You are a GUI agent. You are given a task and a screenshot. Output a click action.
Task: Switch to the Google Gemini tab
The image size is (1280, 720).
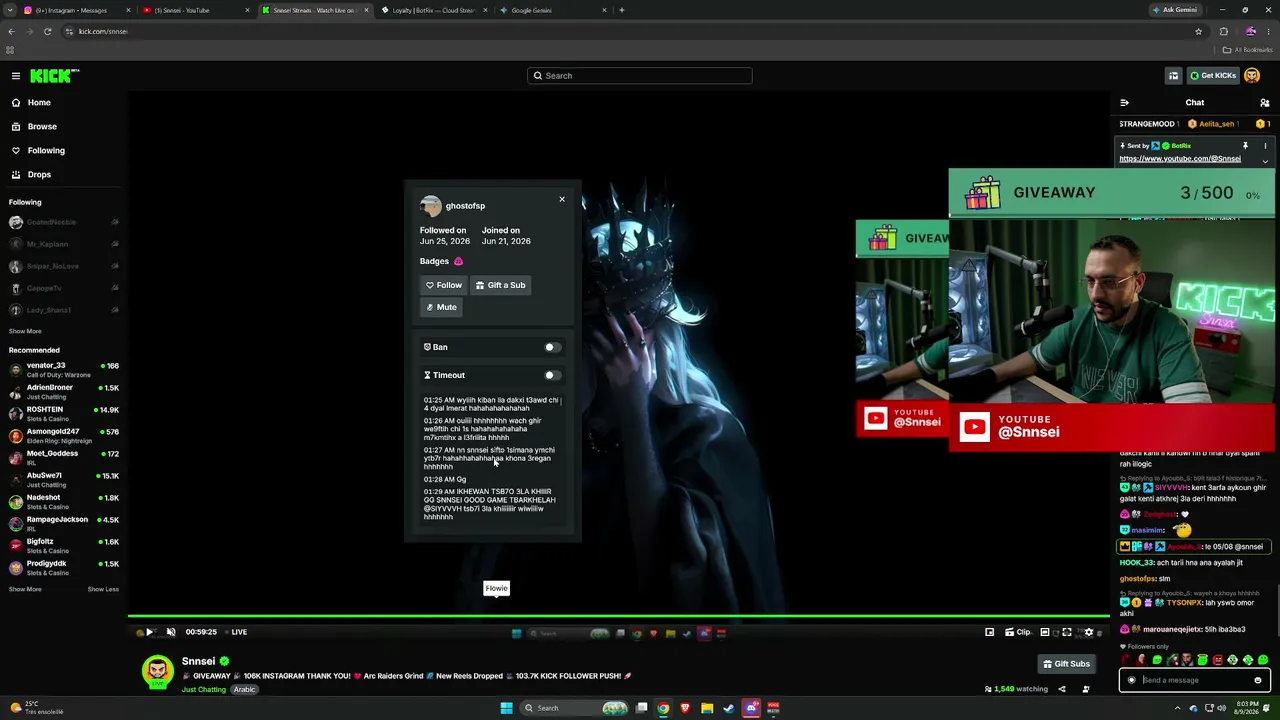click(x=553, y=10)
